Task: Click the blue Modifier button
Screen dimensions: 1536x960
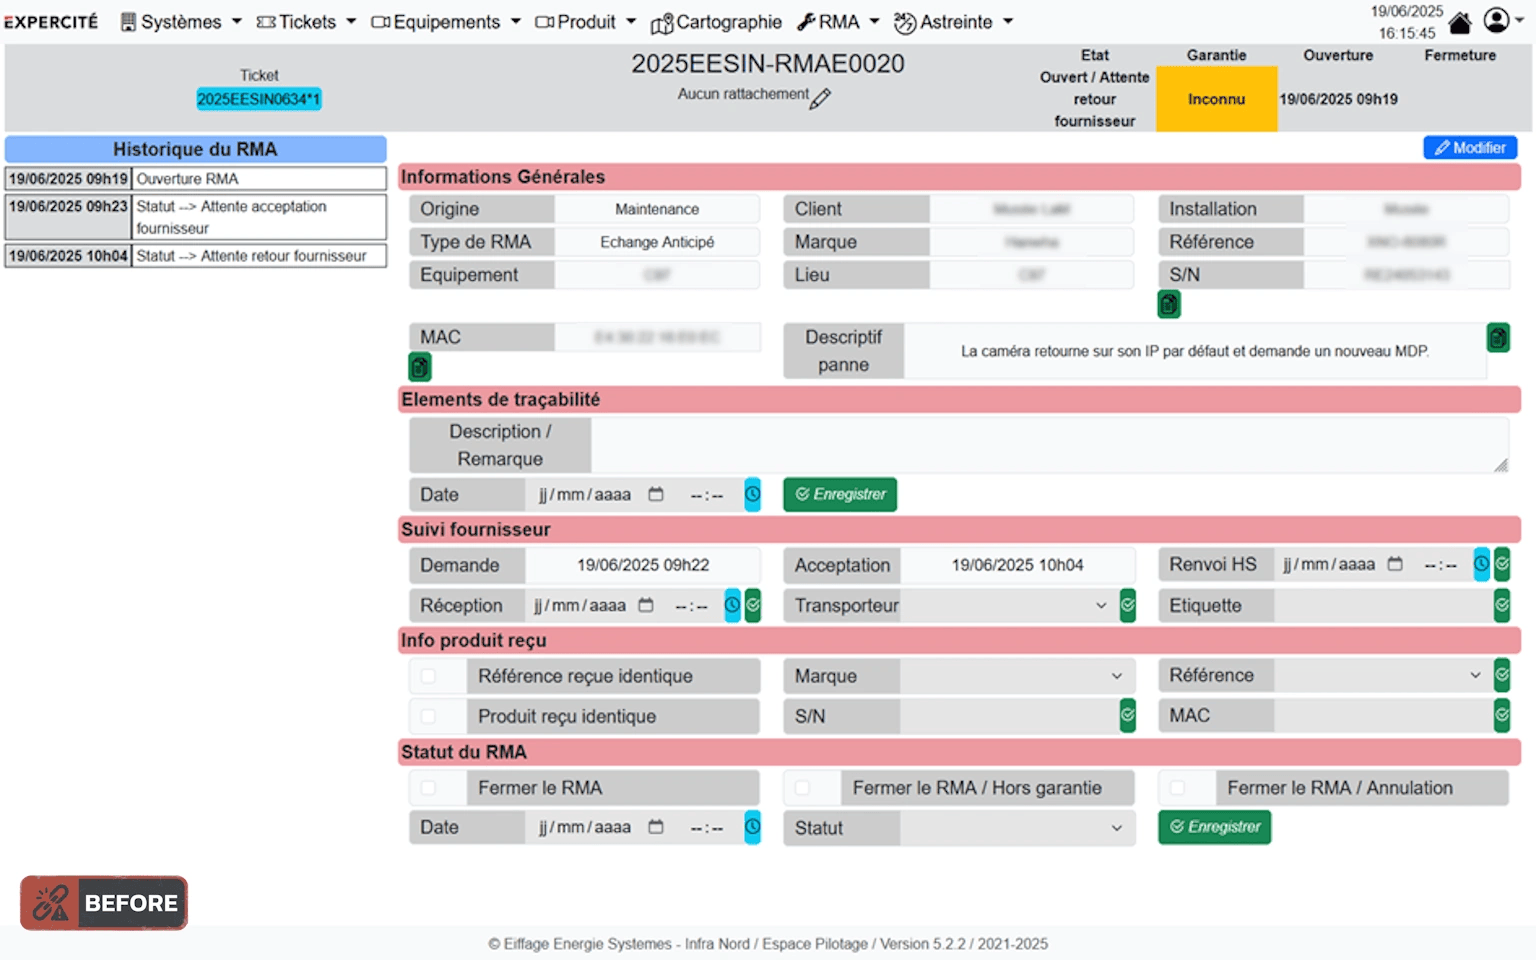Action: tap(1469, 148)
